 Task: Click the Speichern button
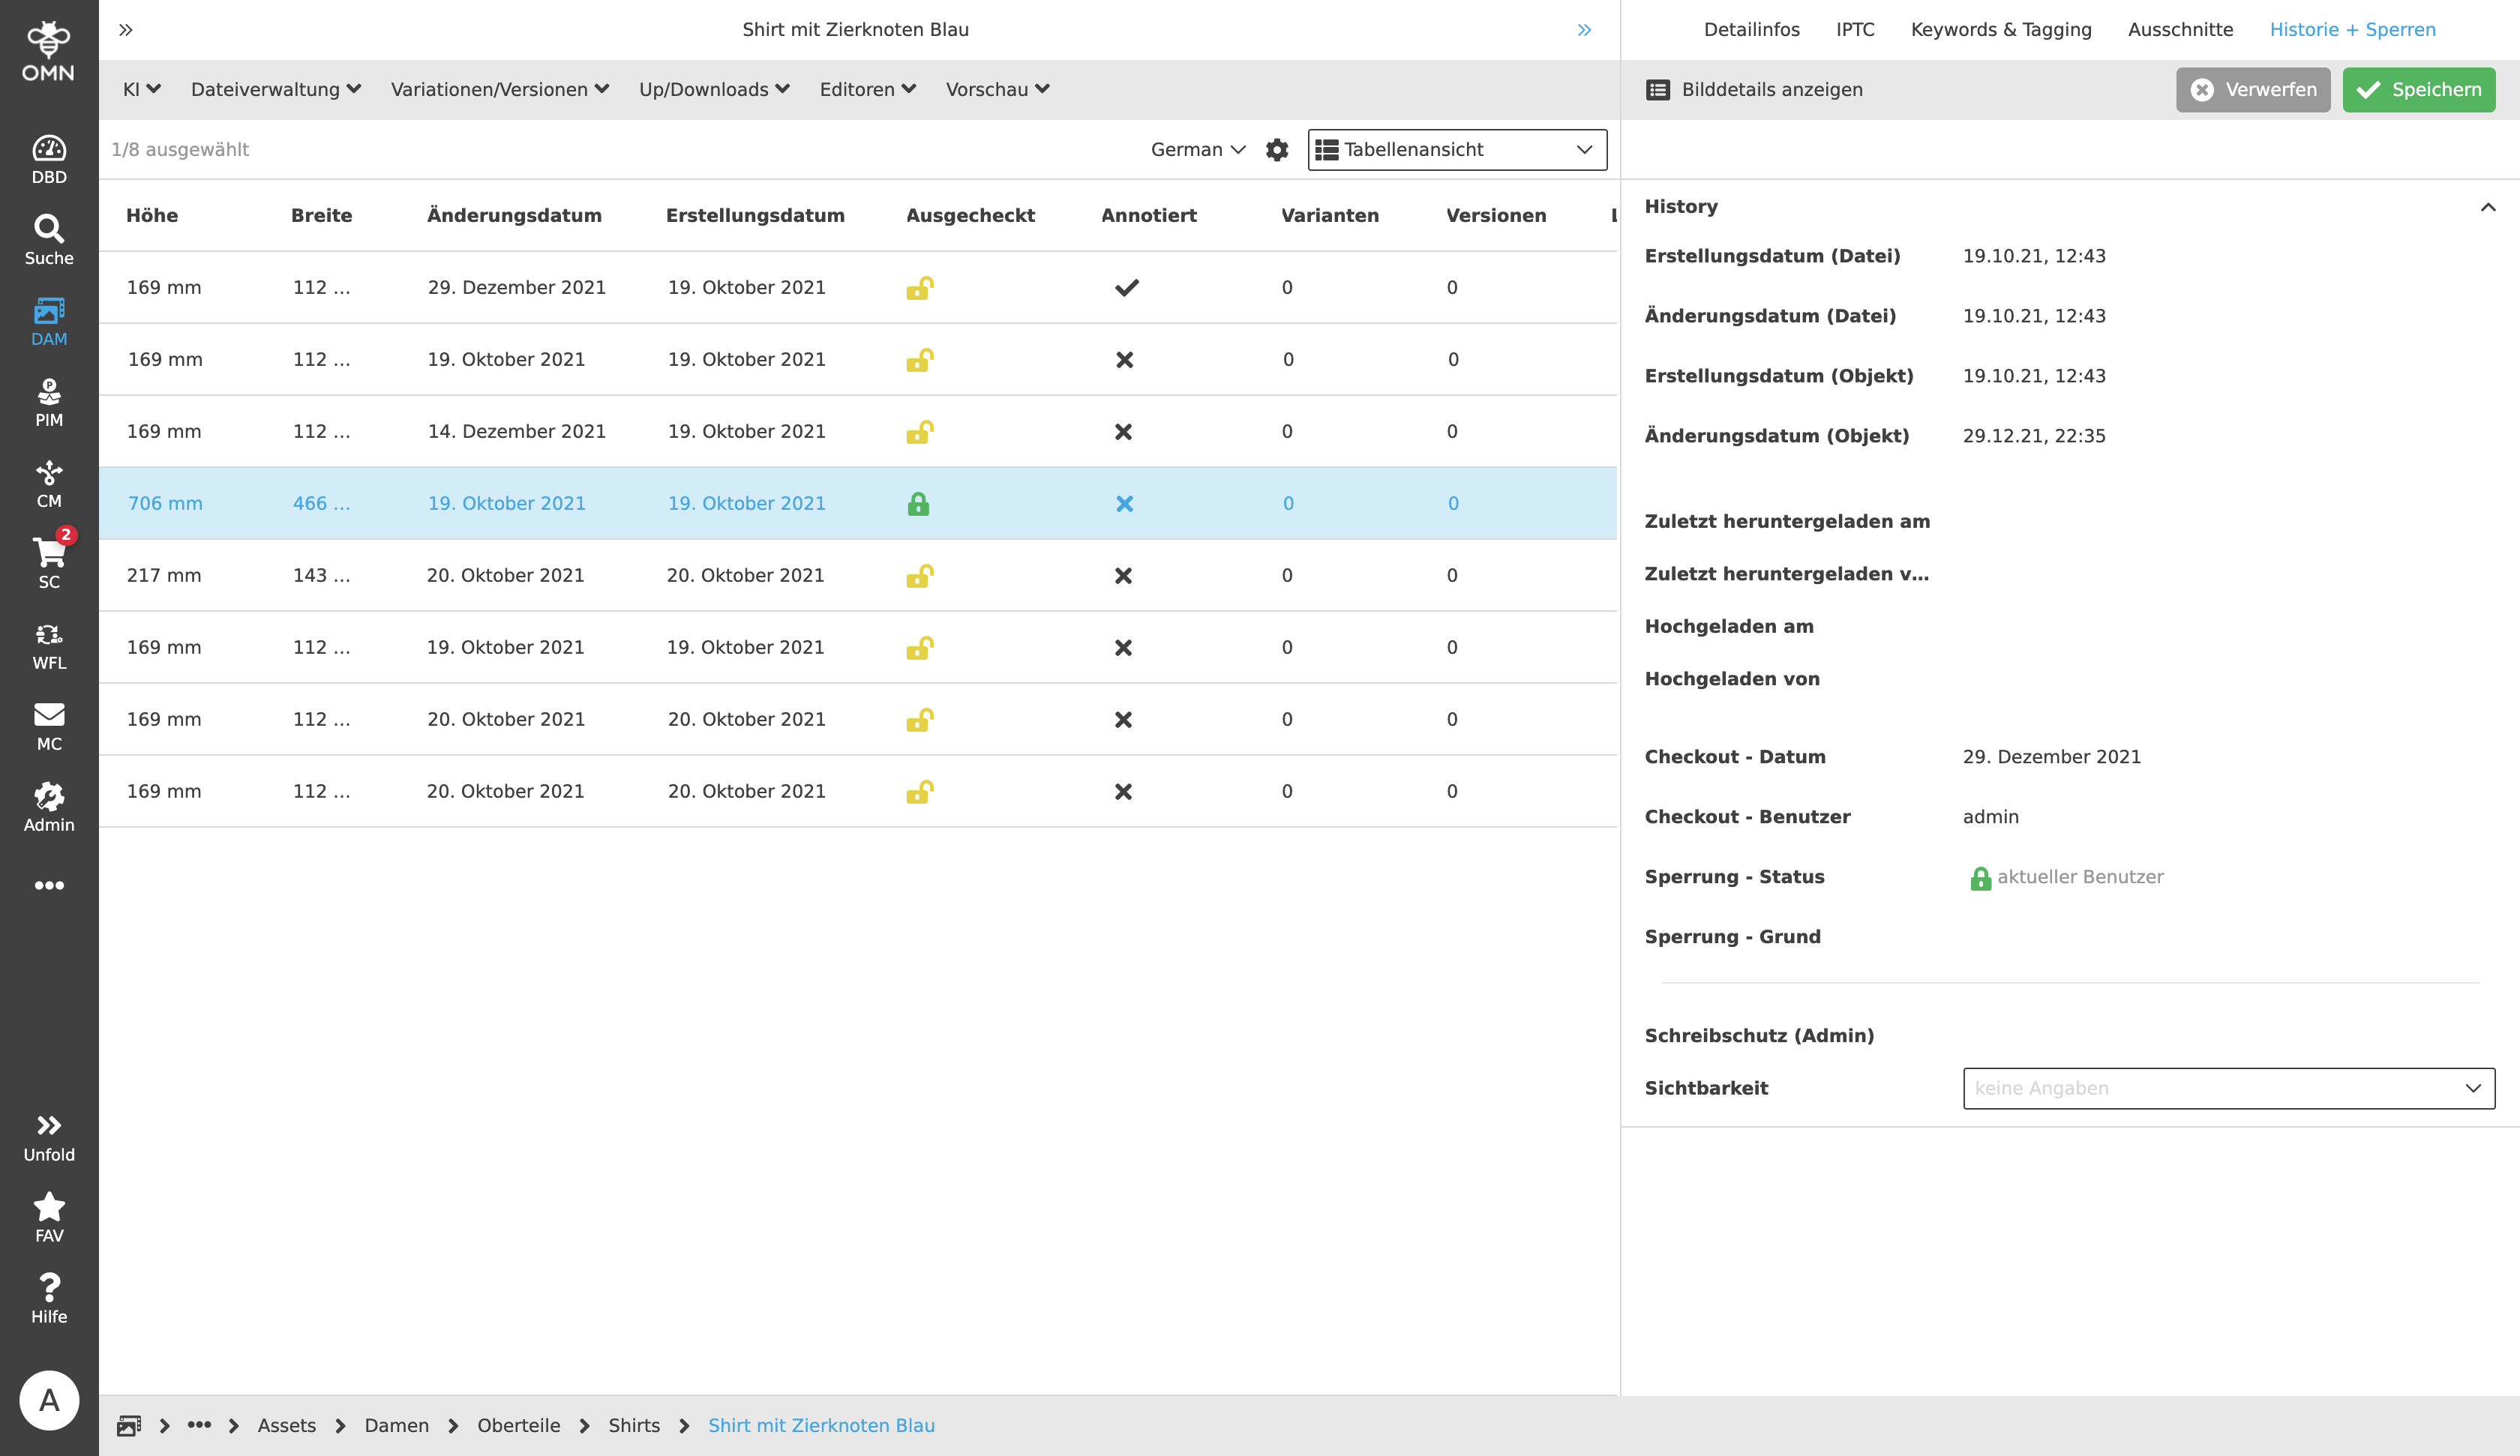click(x=2418, y=90)
